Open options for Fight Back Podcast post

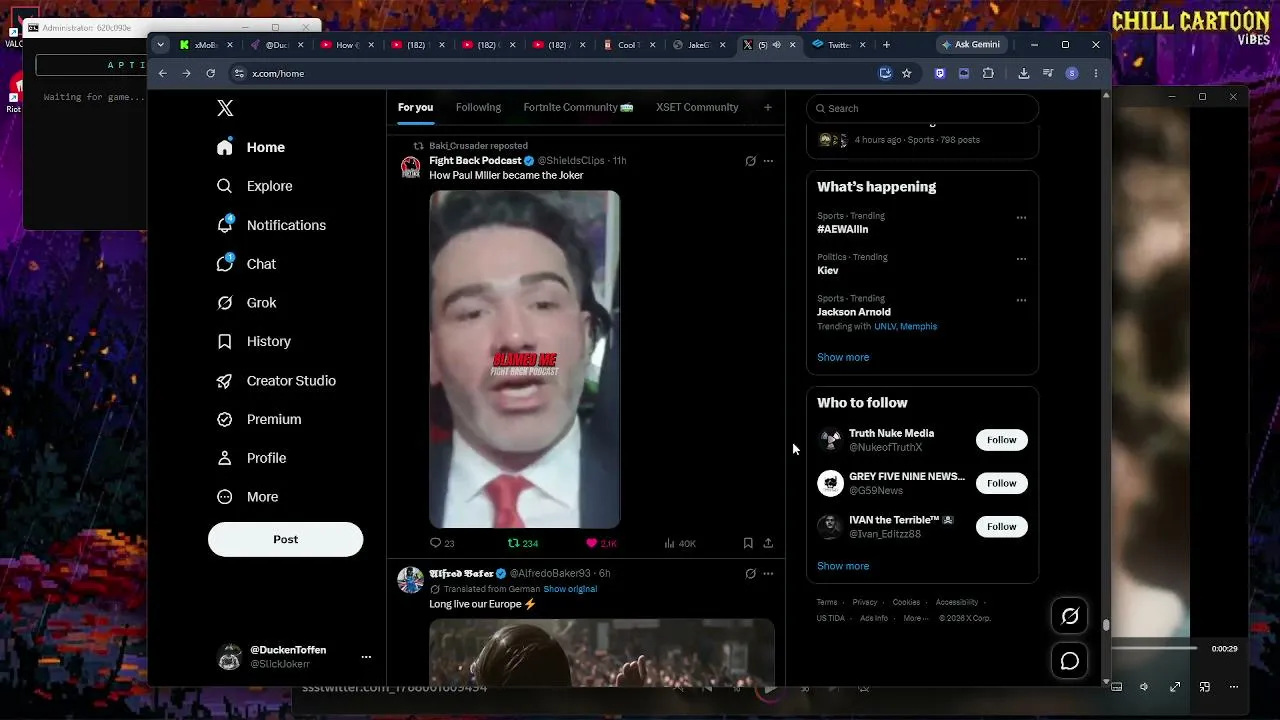pyautogui.click(x=768, y=161)
